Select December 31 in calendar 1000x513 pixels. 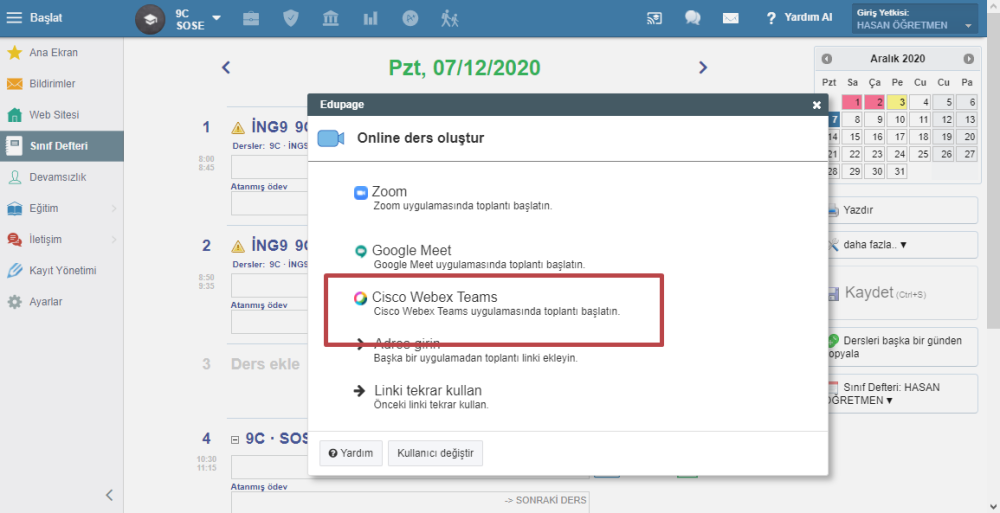click(897, 171)
